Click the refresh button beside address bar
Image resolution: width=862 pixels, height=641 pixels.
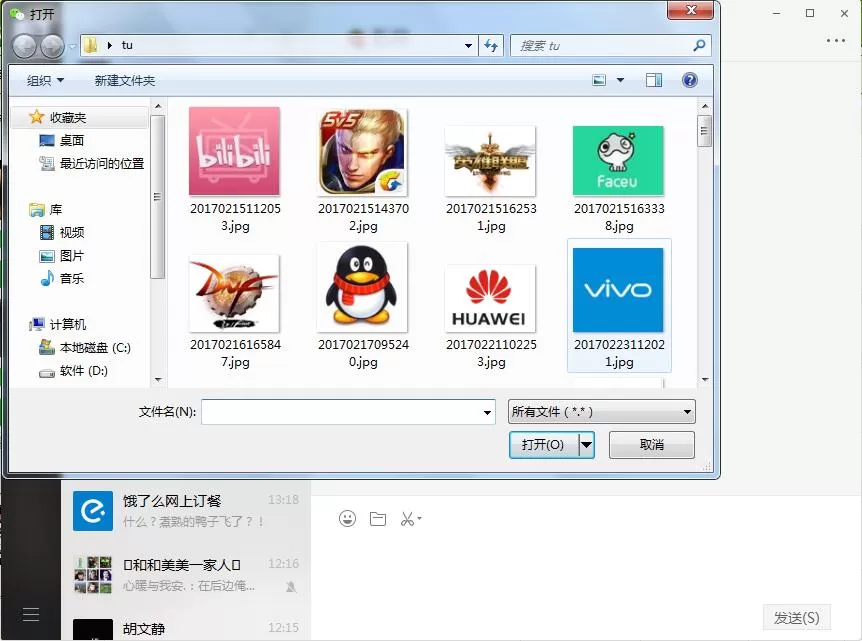[x=491, y=46]
